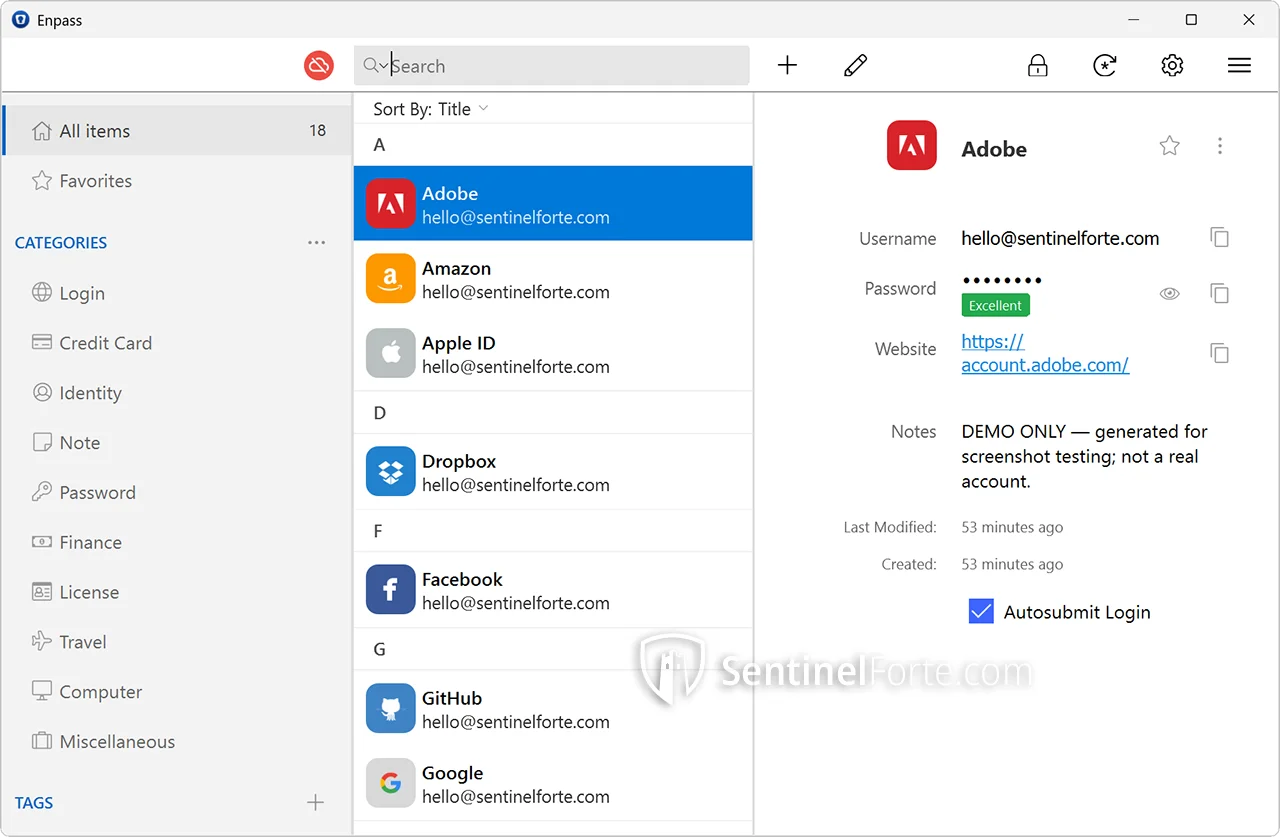Open Adobe item more options menu
This screenshot has width=1280, height=837.
tap(1220, 146)
